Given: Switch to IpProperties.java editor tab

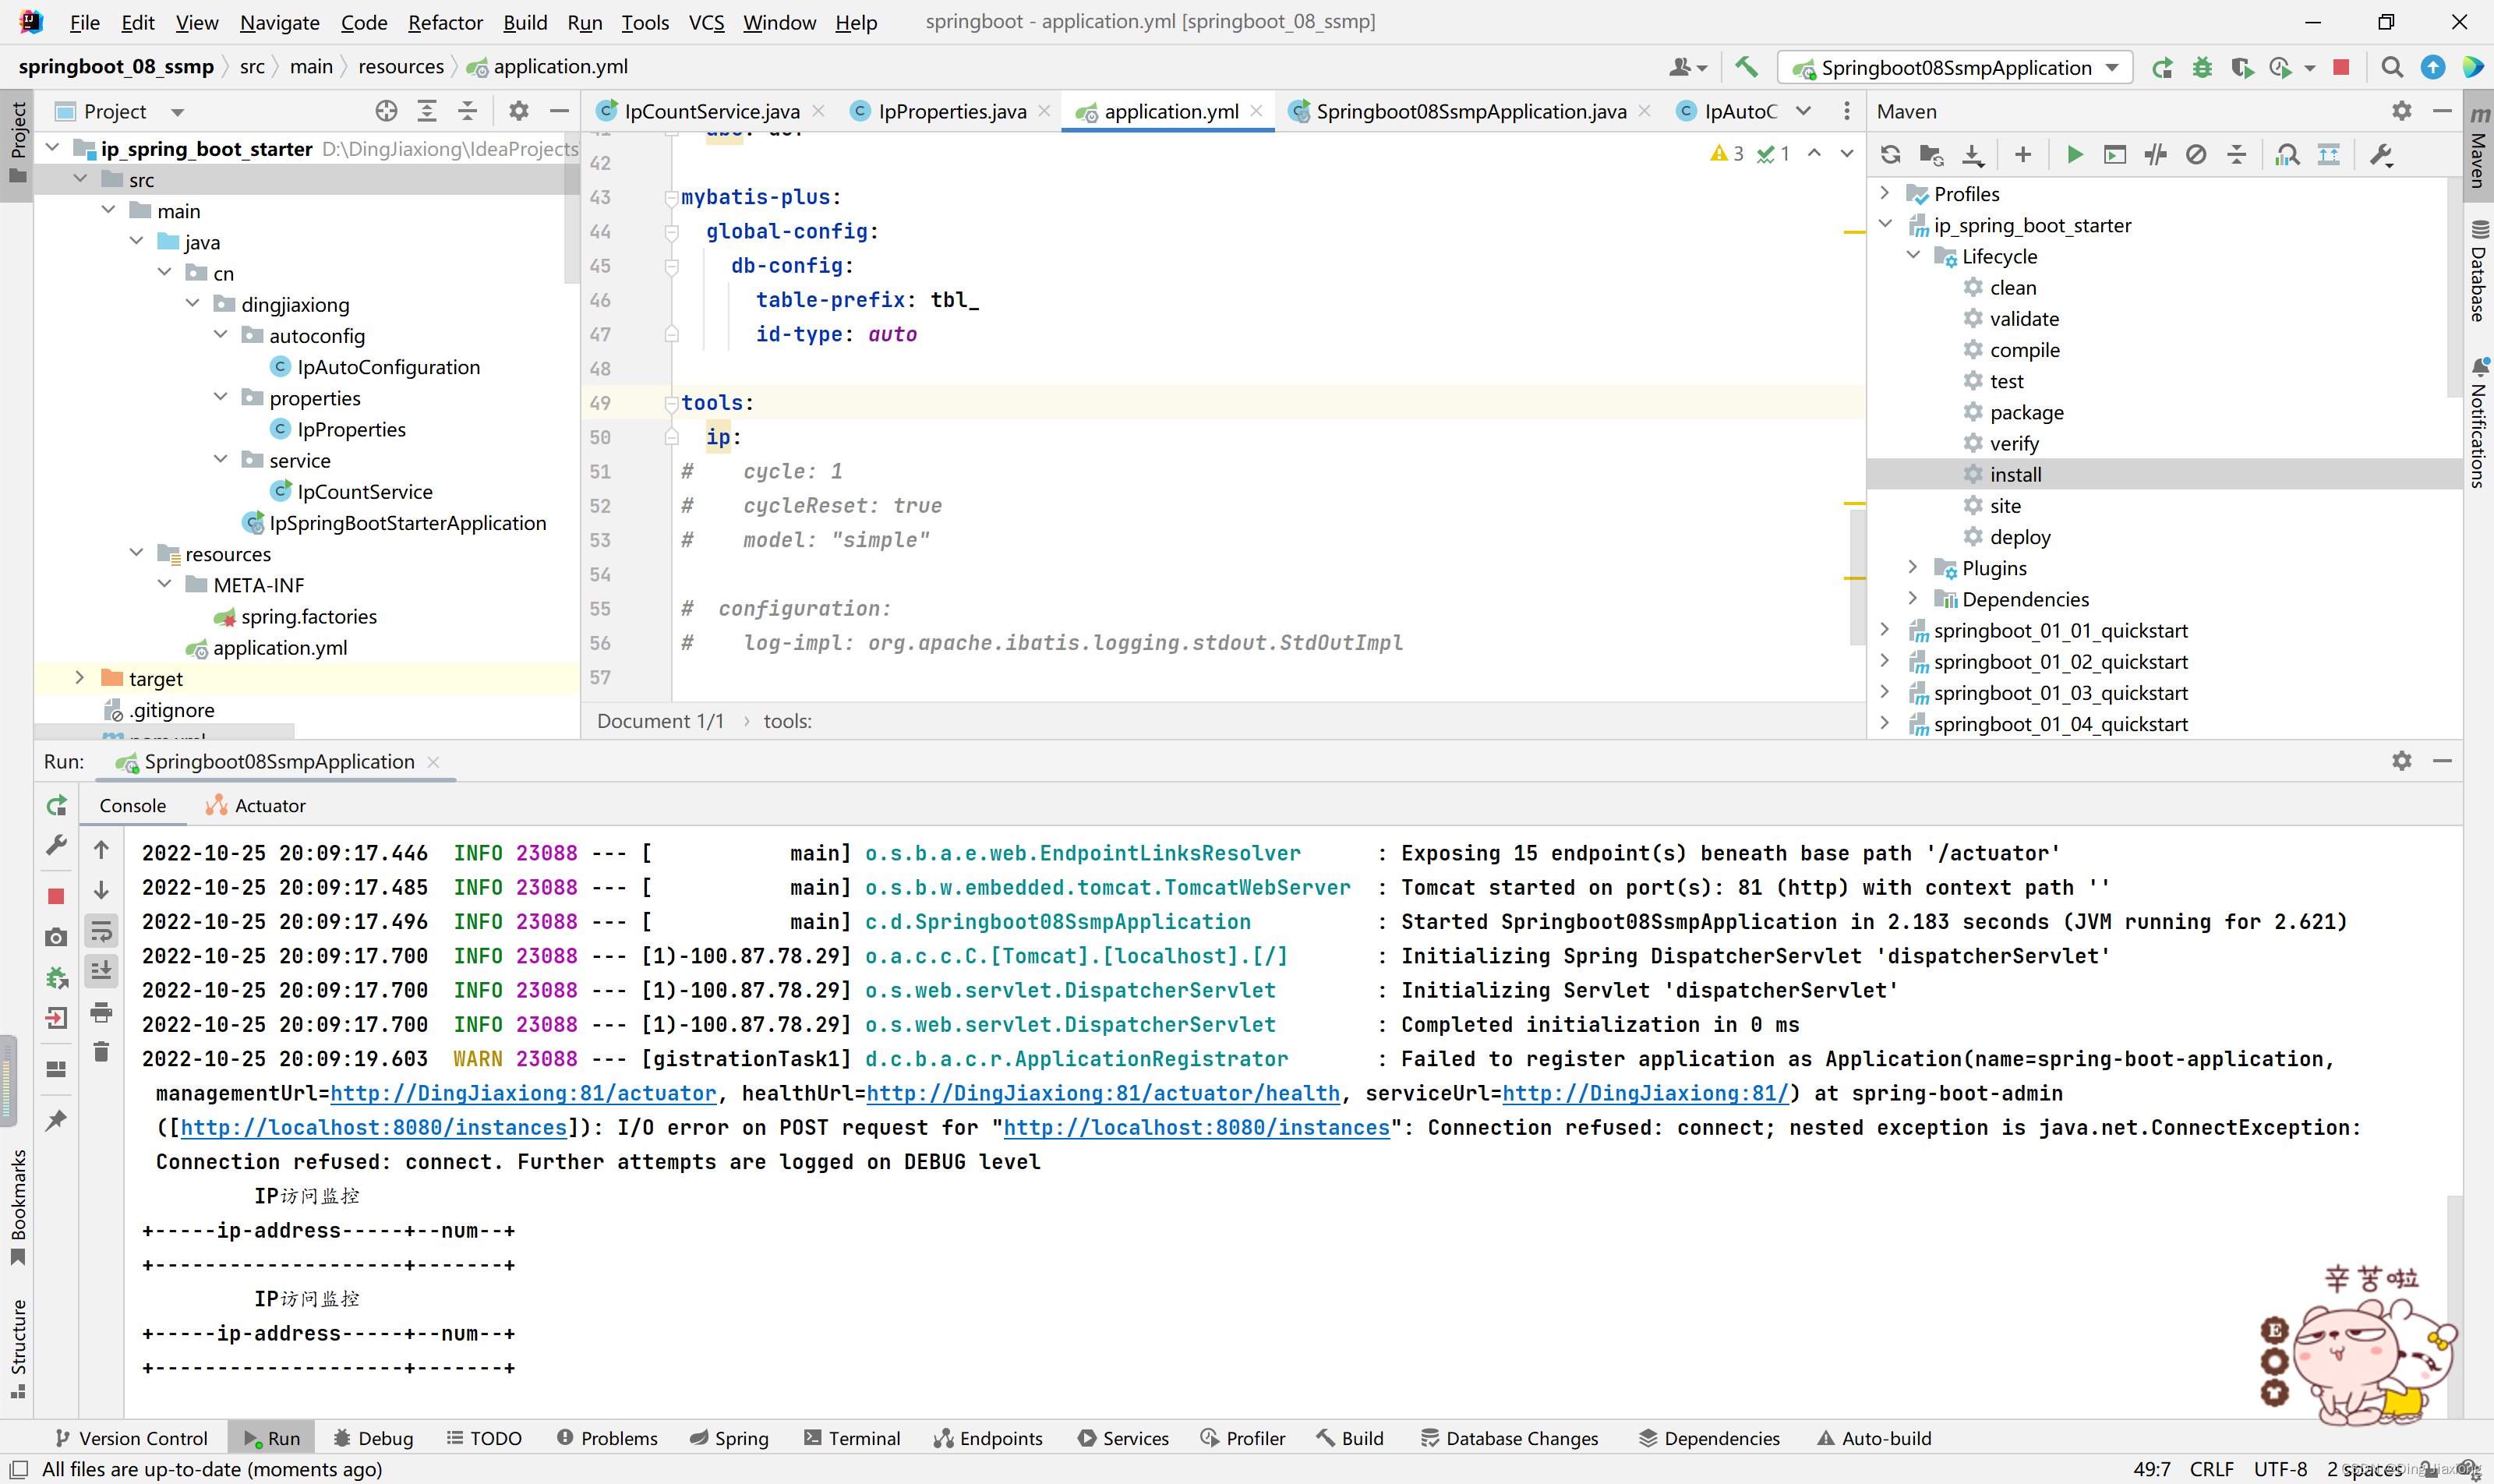Looking at the screenshot, I should point(950,111).
